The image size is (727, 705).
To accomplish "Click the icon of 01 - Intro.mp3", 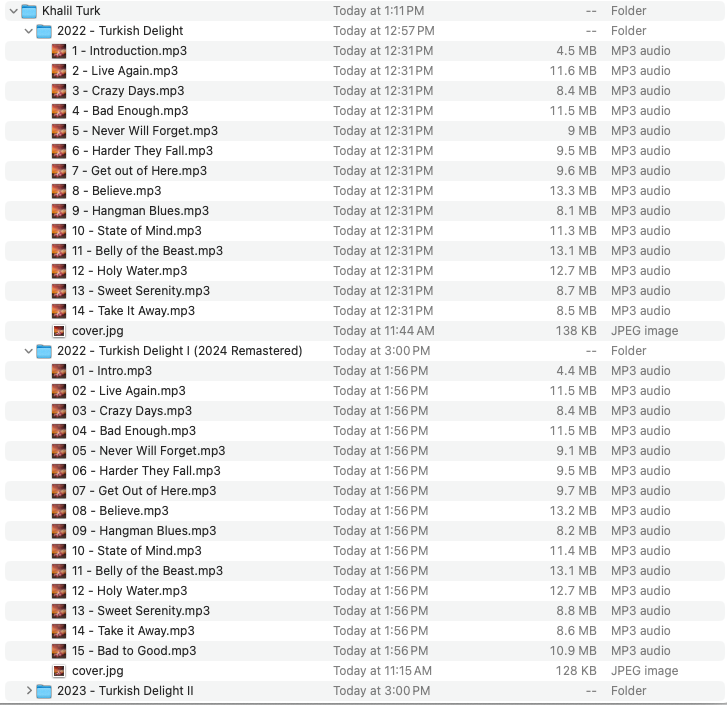I will 59,371.
